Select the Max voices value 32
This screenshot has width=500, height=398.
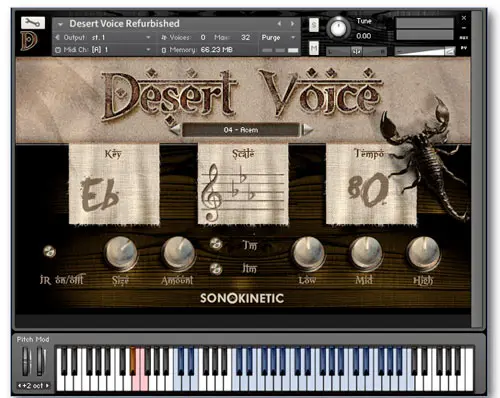coord(245,37)
